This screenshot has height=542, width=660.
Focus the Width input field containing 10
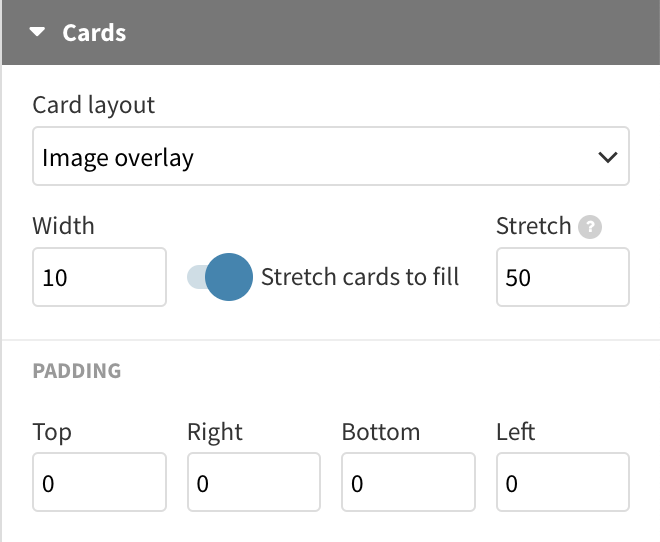pos(99,277)
